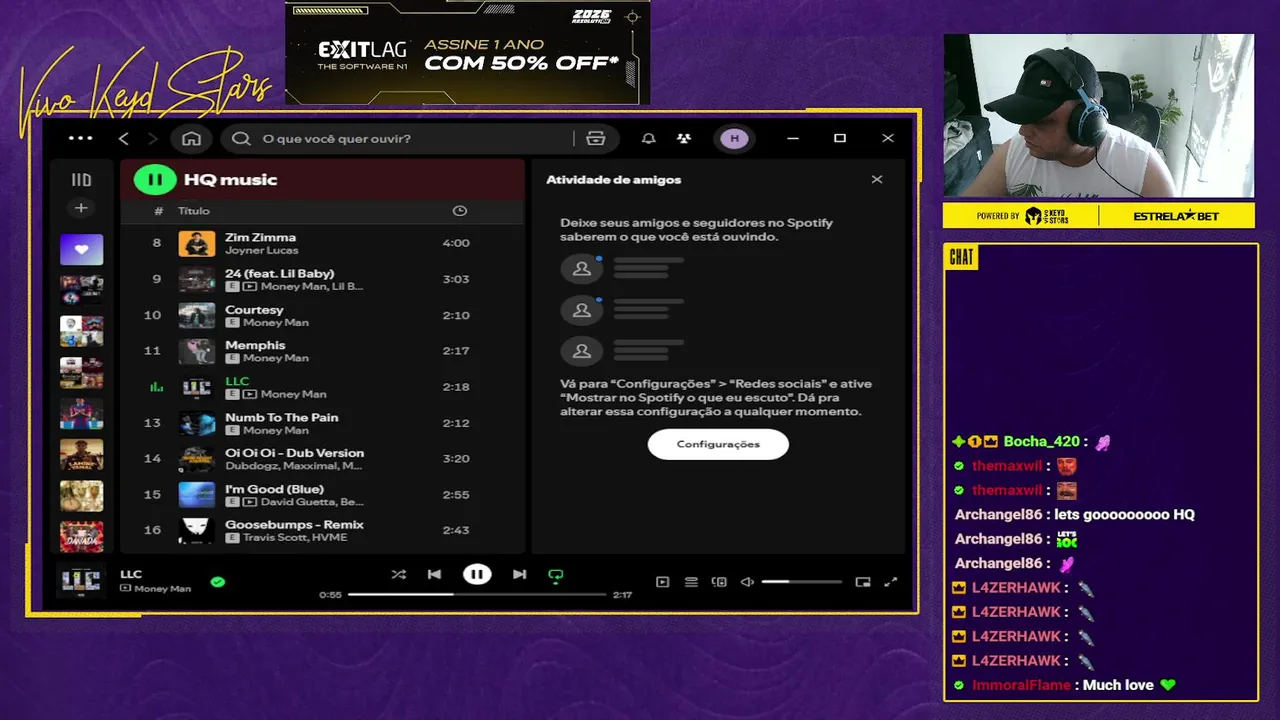Skip to previous track
Image resolution: width=1280 pixels, height=720 pixels.
tap(434, 574)
